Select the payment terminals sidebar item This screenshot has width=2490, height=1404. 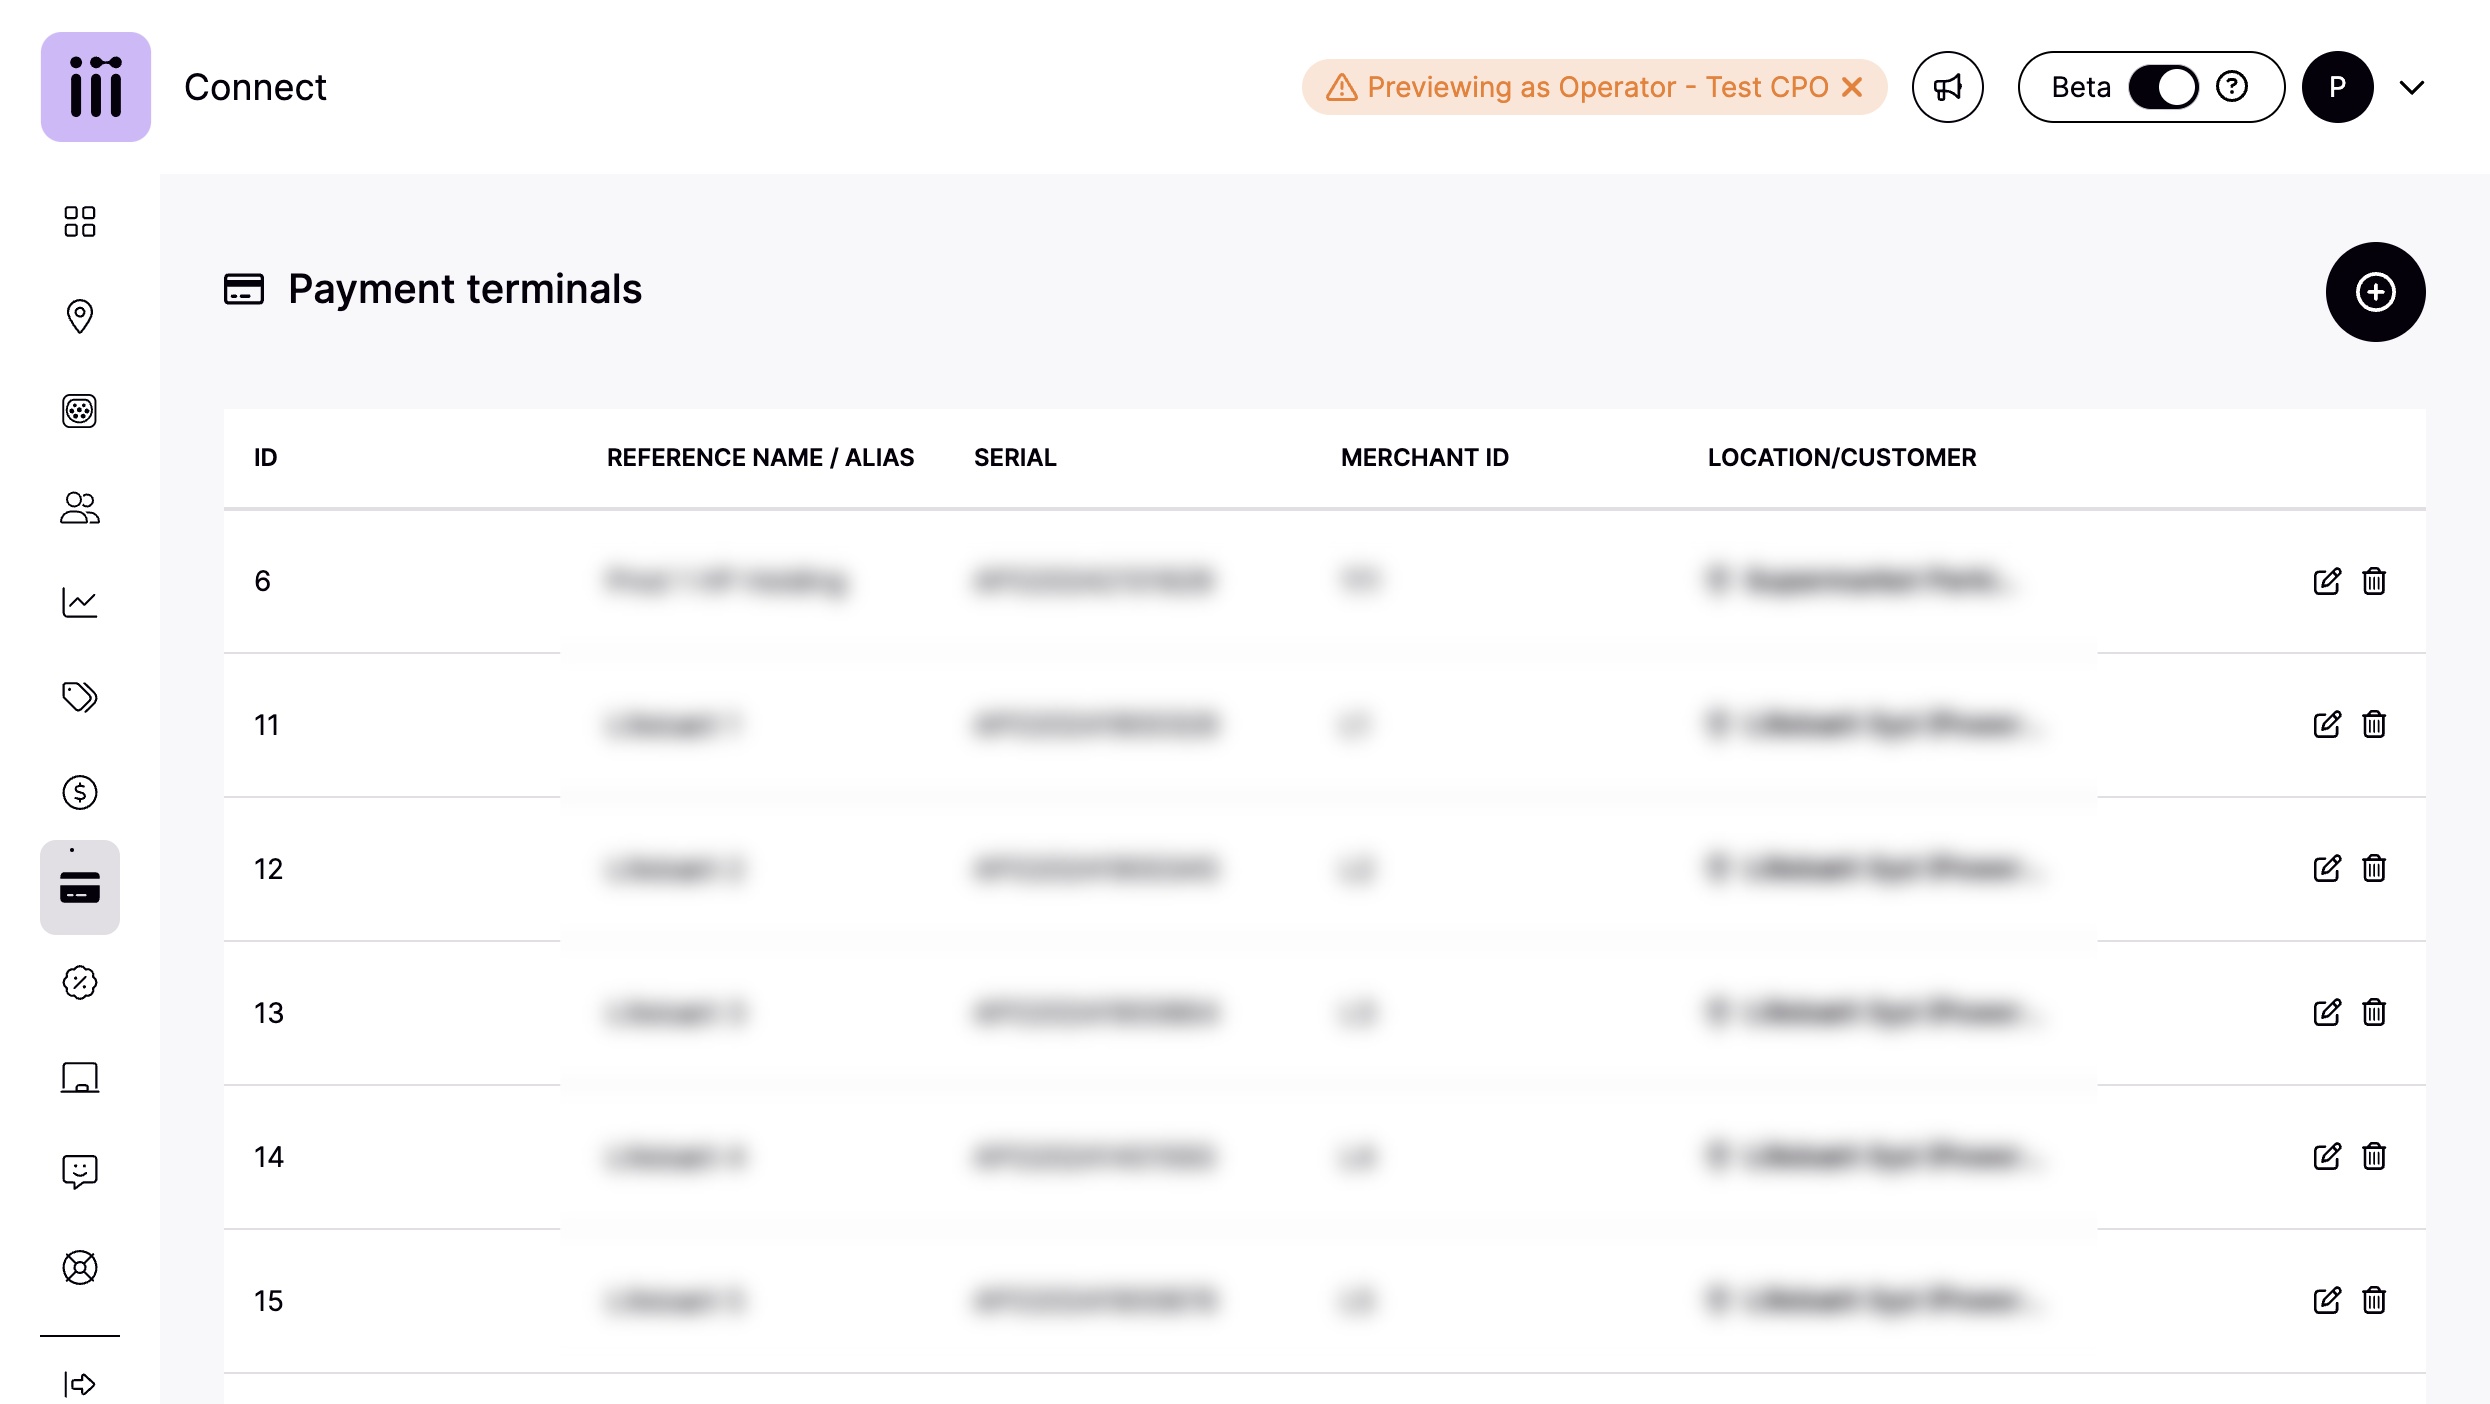tap(80, 887)
